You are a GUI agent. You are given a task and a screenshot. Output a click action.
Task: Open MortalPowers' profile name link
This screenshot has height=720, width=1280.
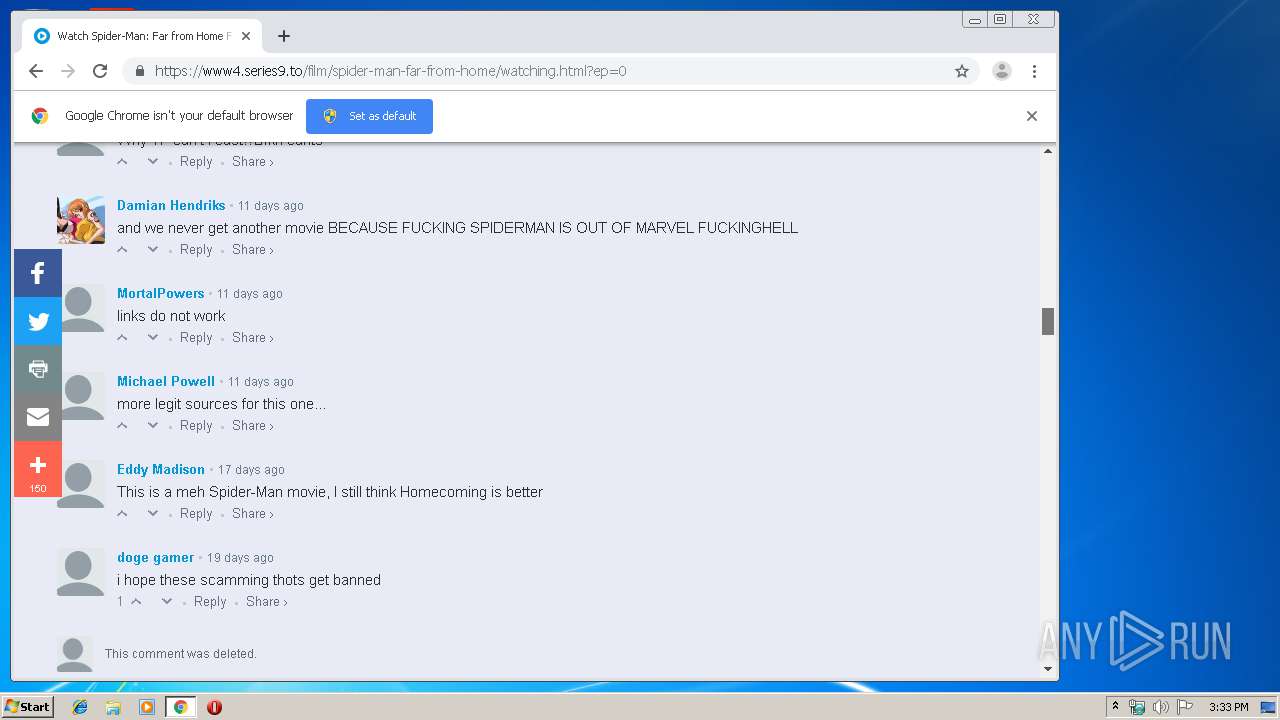[x=161, y=293]
